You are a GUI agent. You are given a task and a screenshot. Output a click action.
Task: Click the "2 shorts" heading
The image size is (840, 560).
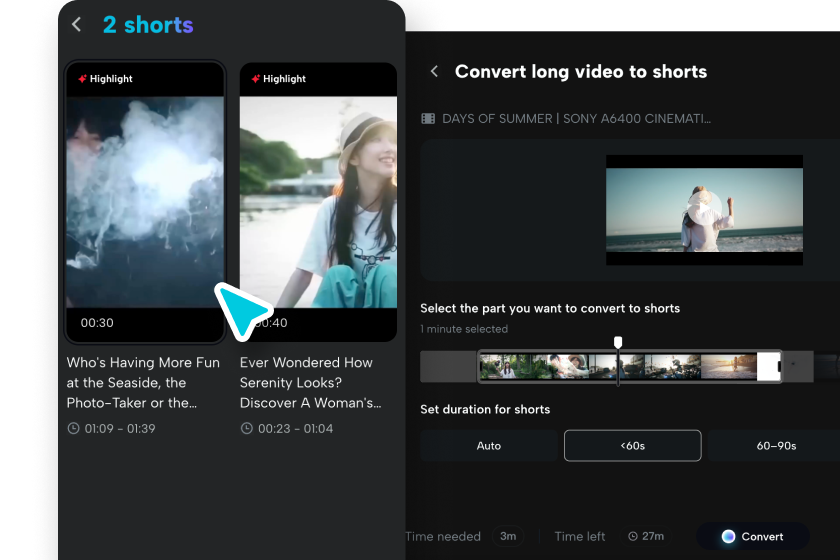point(148,25)
